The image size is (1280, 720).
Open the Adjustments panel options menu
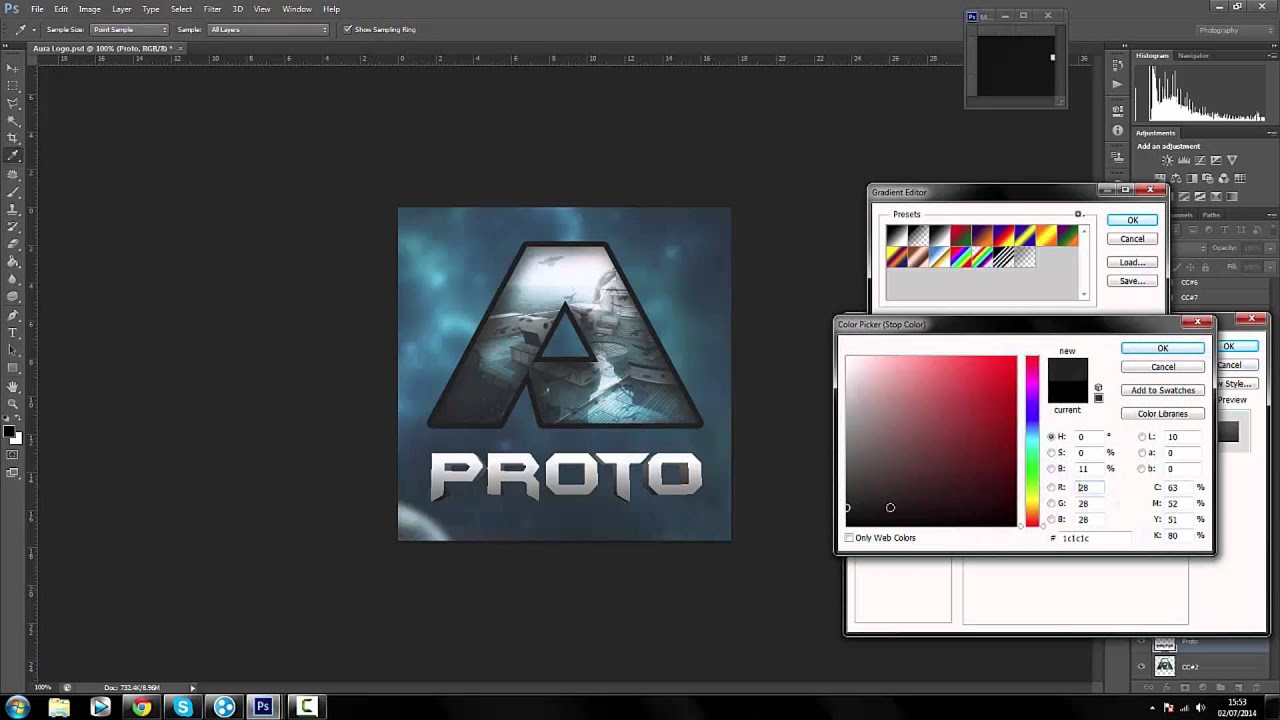point(1271,133)
